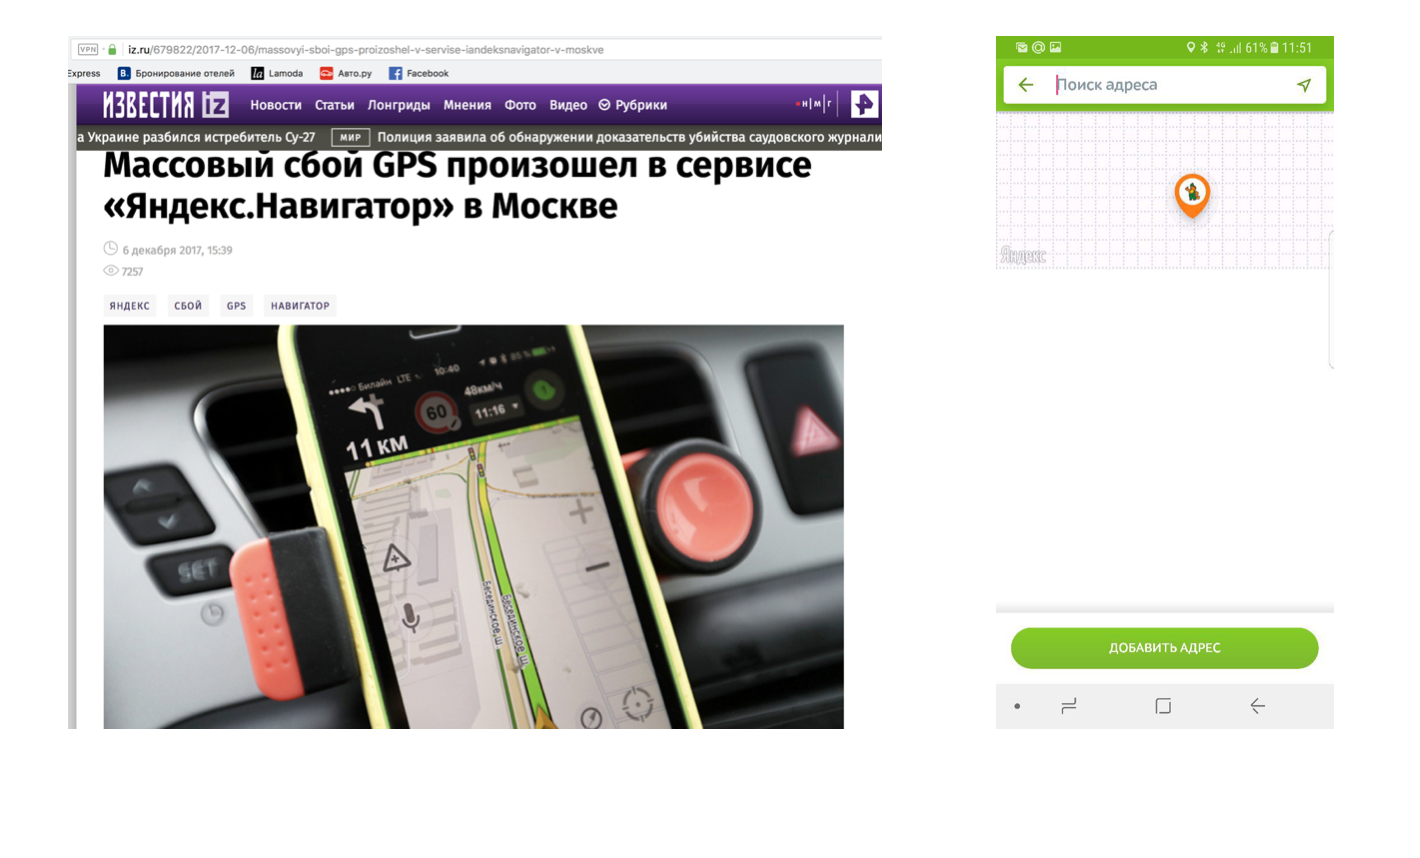
Task: Tap the small dot in Android navigation bar
Action: [x=1017, y=706]
